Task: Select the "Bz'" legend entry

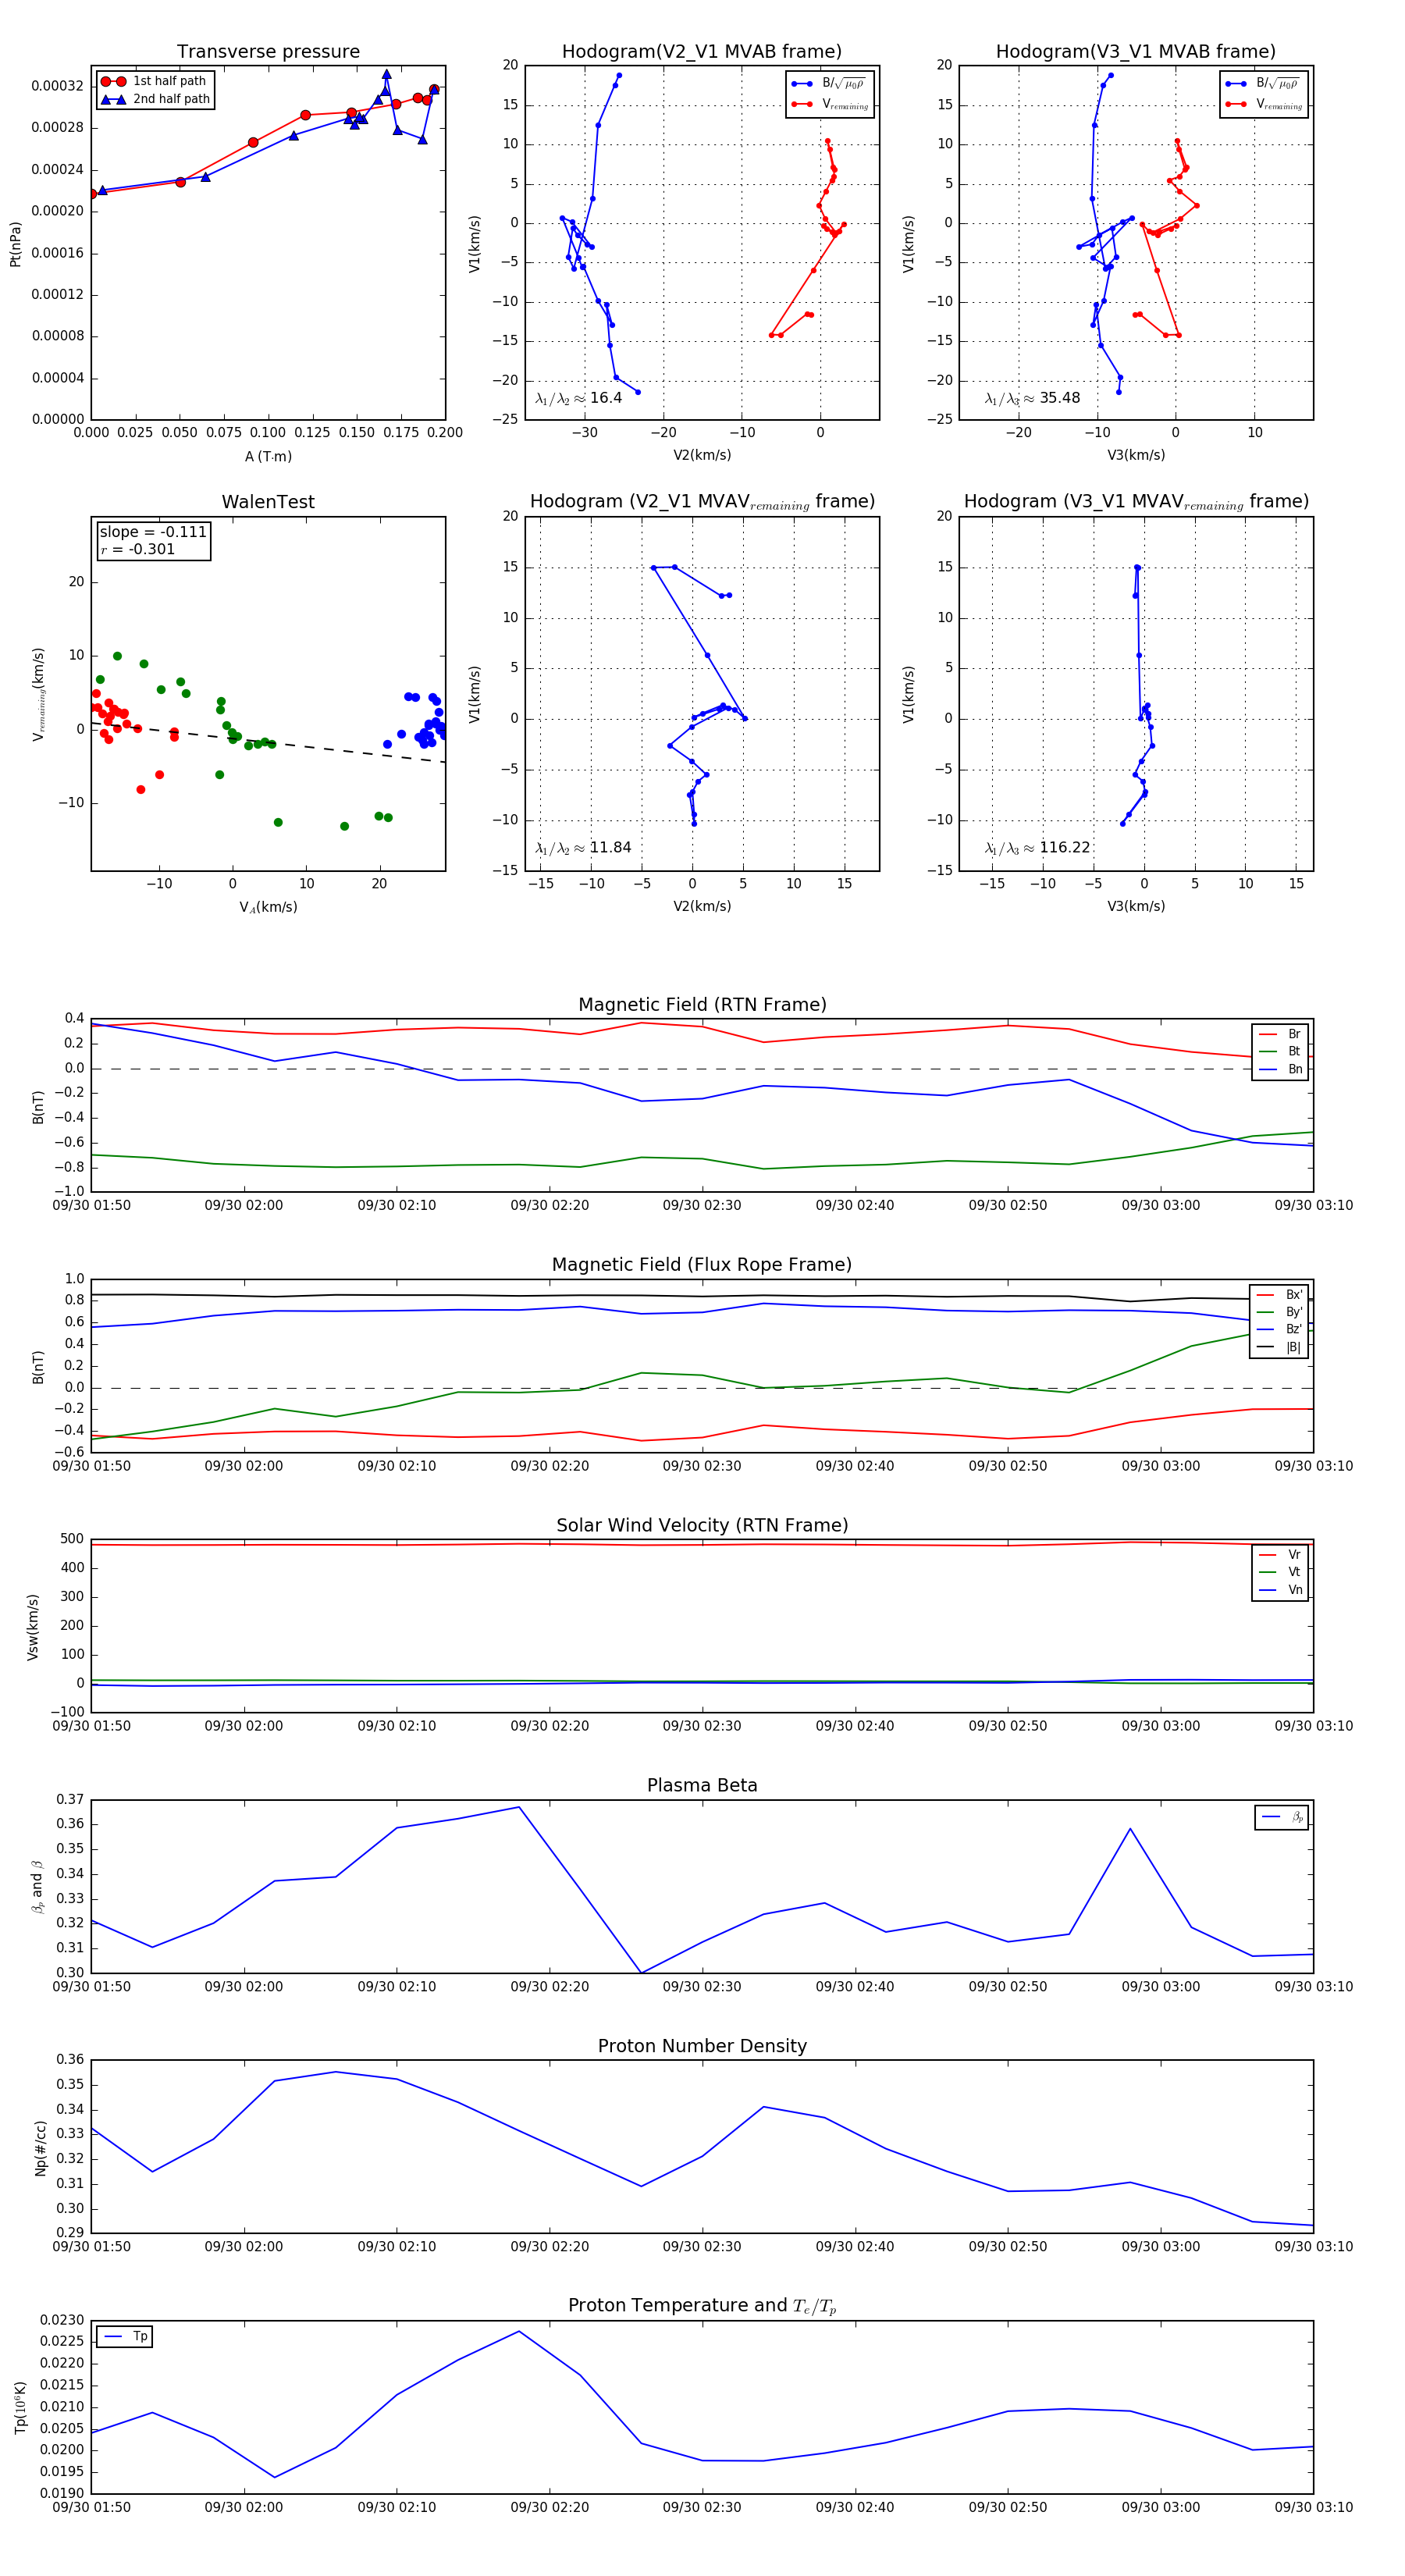Action: (x=1279, y=1329)
